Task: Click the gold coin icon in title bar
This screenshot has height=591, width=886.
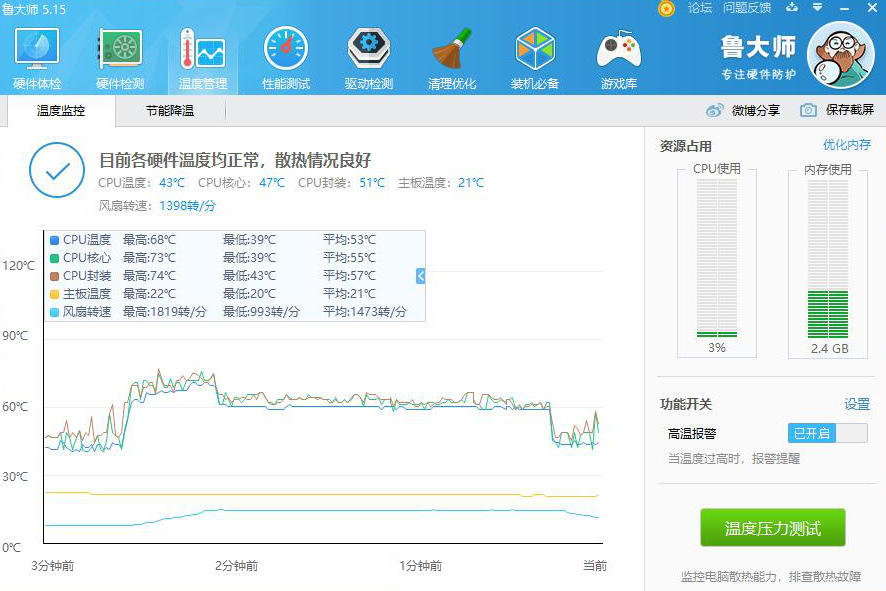Action: pos(667,8)
